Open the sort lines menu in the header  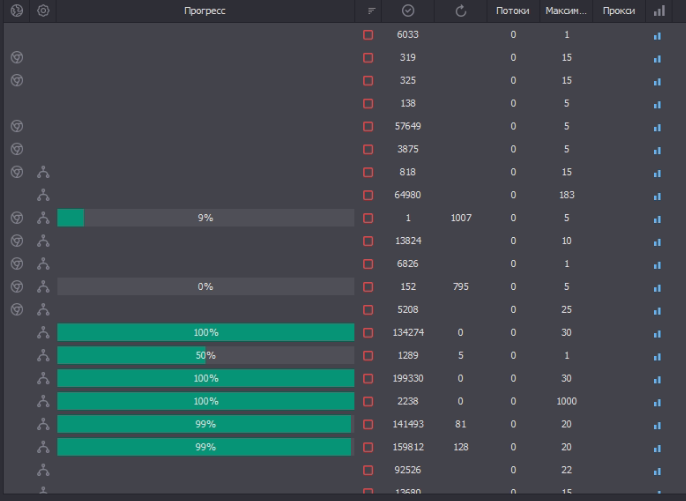372,10
